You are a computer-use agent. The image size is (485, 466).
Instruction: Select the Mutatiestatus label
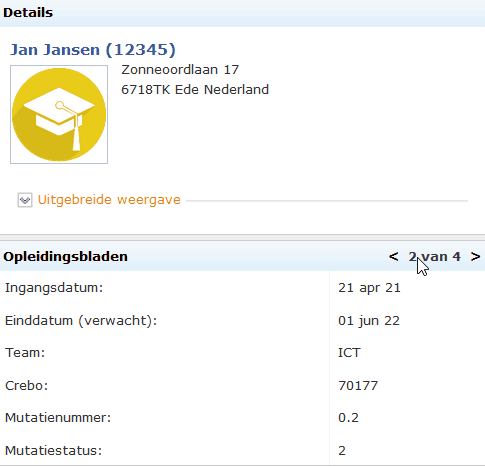pos(53,451)
